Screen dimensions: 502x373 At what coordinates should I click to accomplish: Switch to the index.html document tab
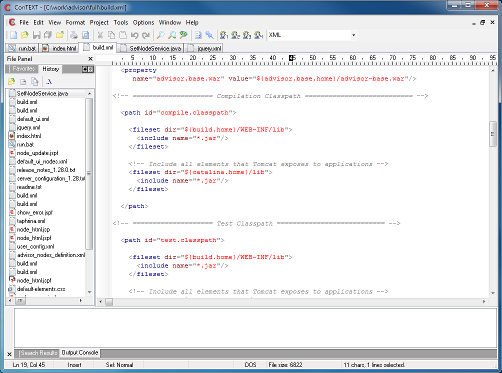59,48
